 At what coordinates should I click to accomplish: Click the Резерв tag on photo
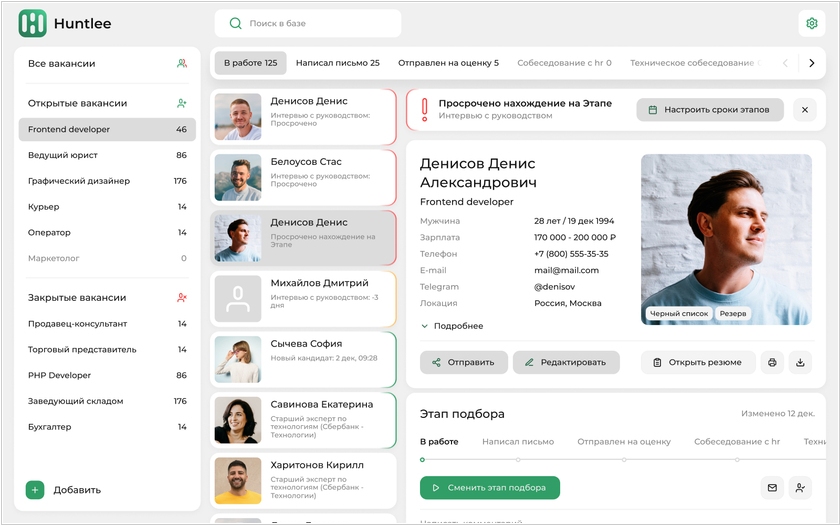pos(733,313)
